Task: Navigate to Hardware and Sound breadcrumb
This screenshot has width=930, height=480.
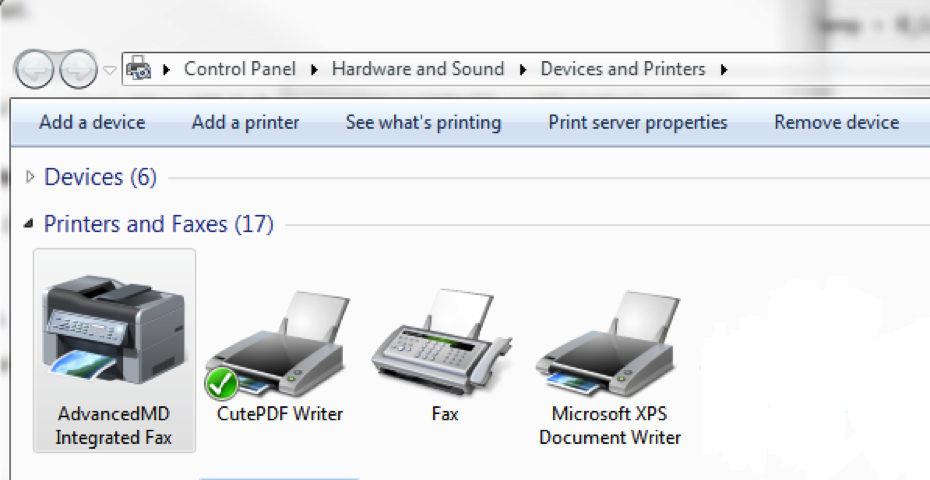Action: coord(418,69)
